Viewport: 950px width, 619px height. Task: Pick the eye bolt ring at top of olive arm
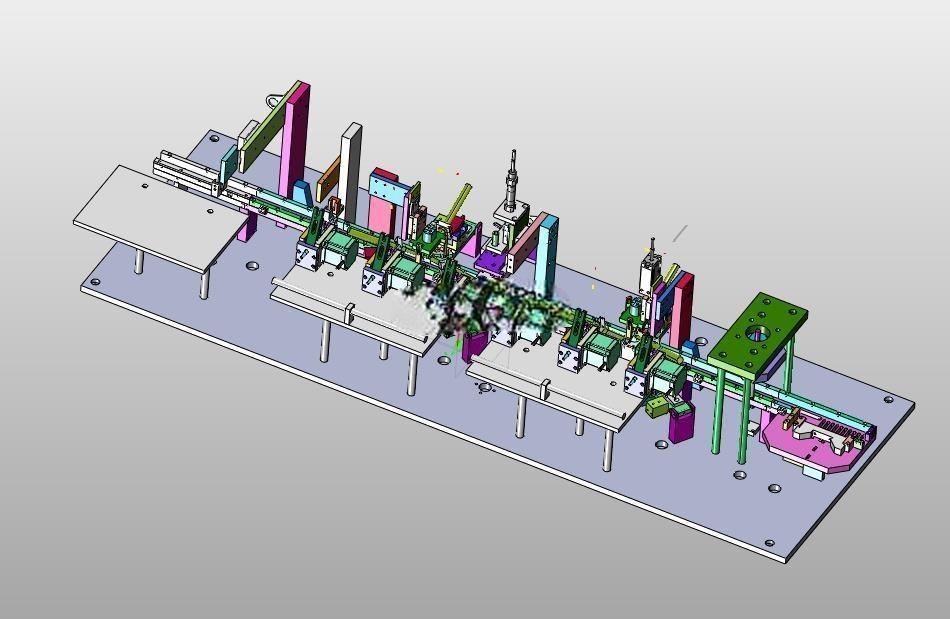tap(273, 100)
